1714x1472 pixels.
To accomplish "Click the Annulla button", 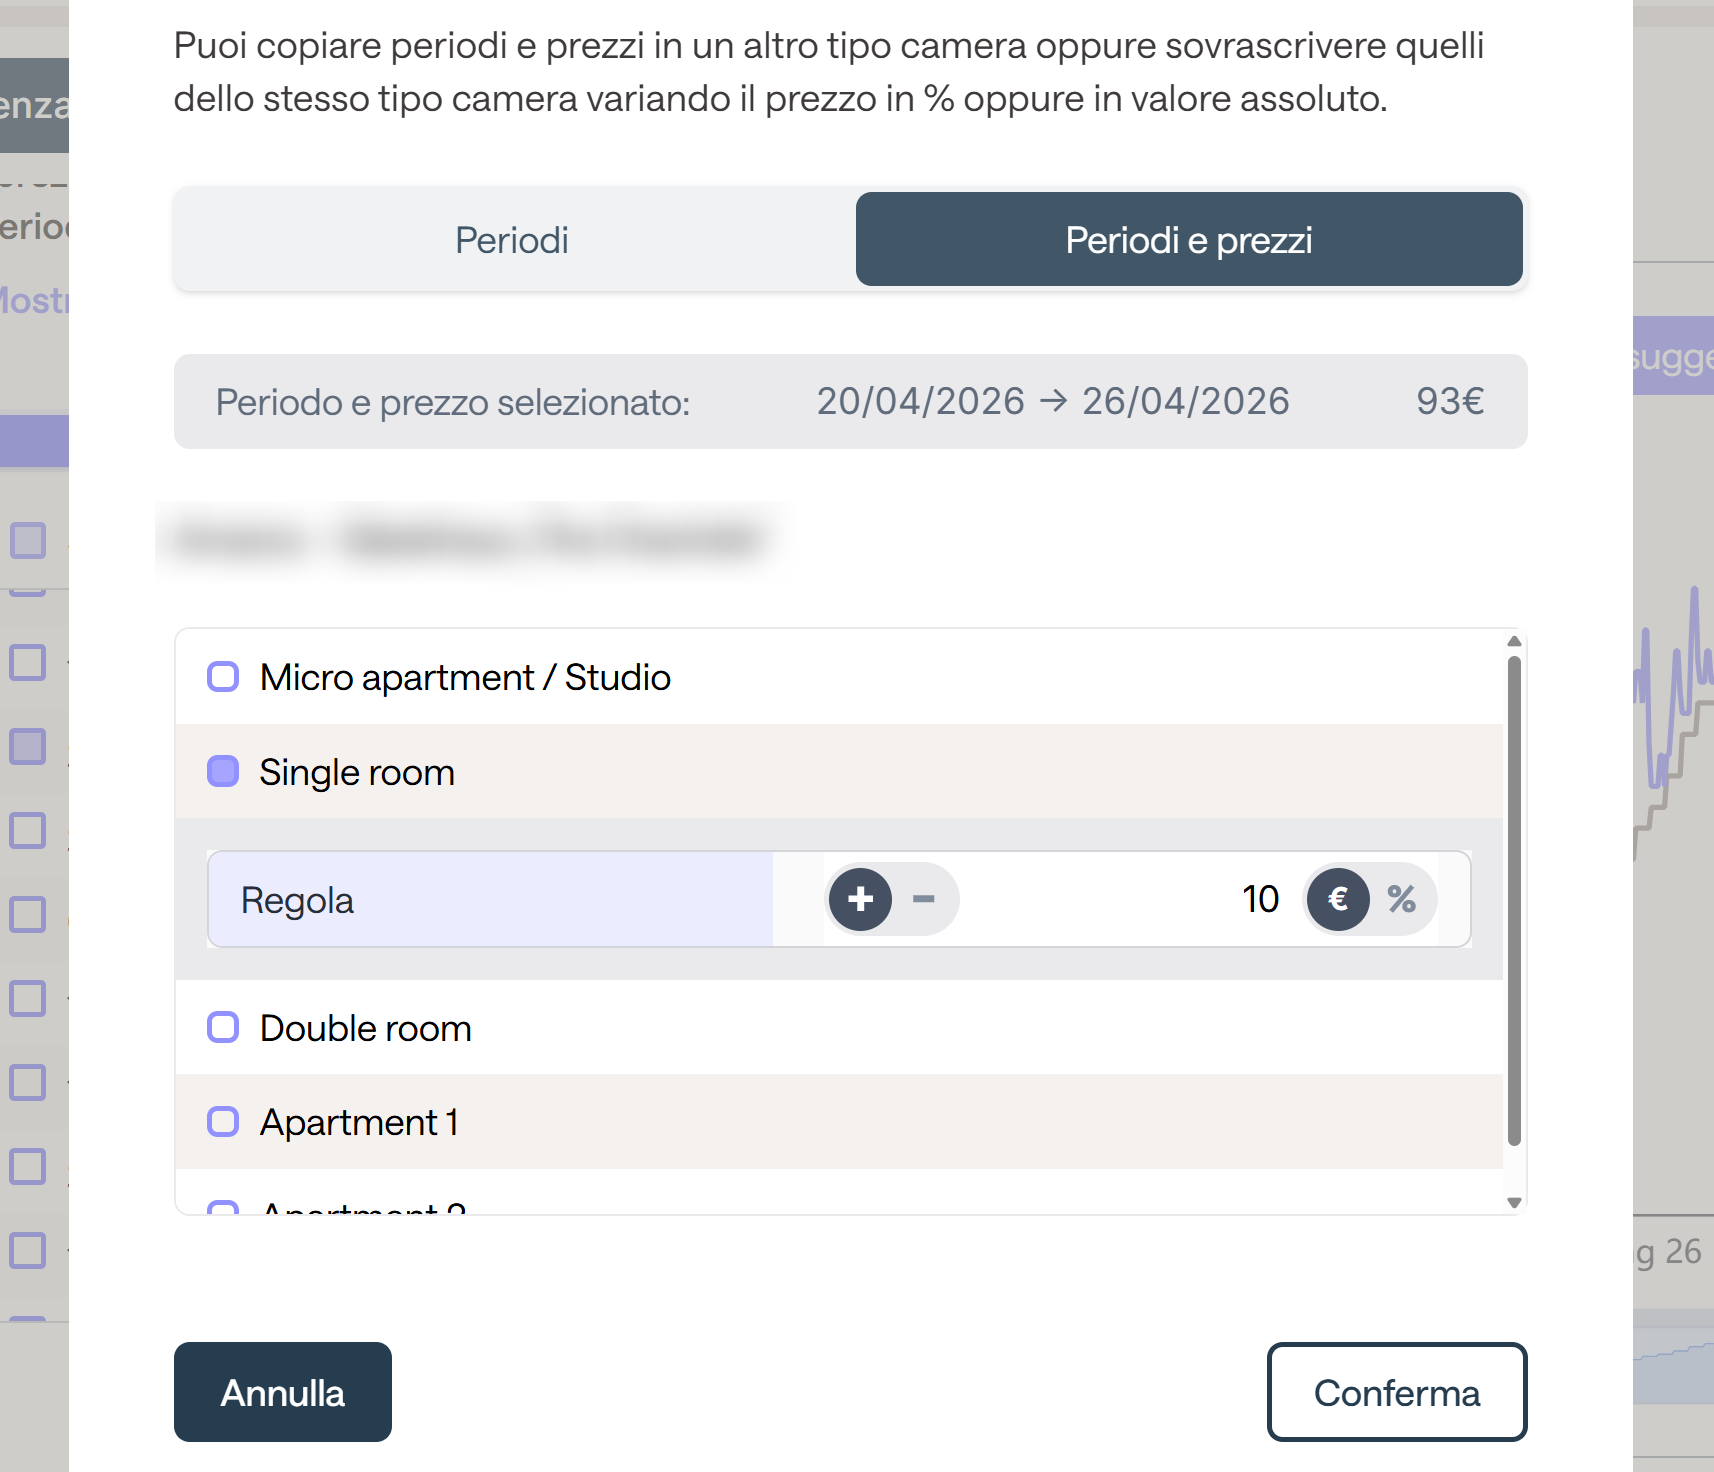I will click(x=283, y=1392).
